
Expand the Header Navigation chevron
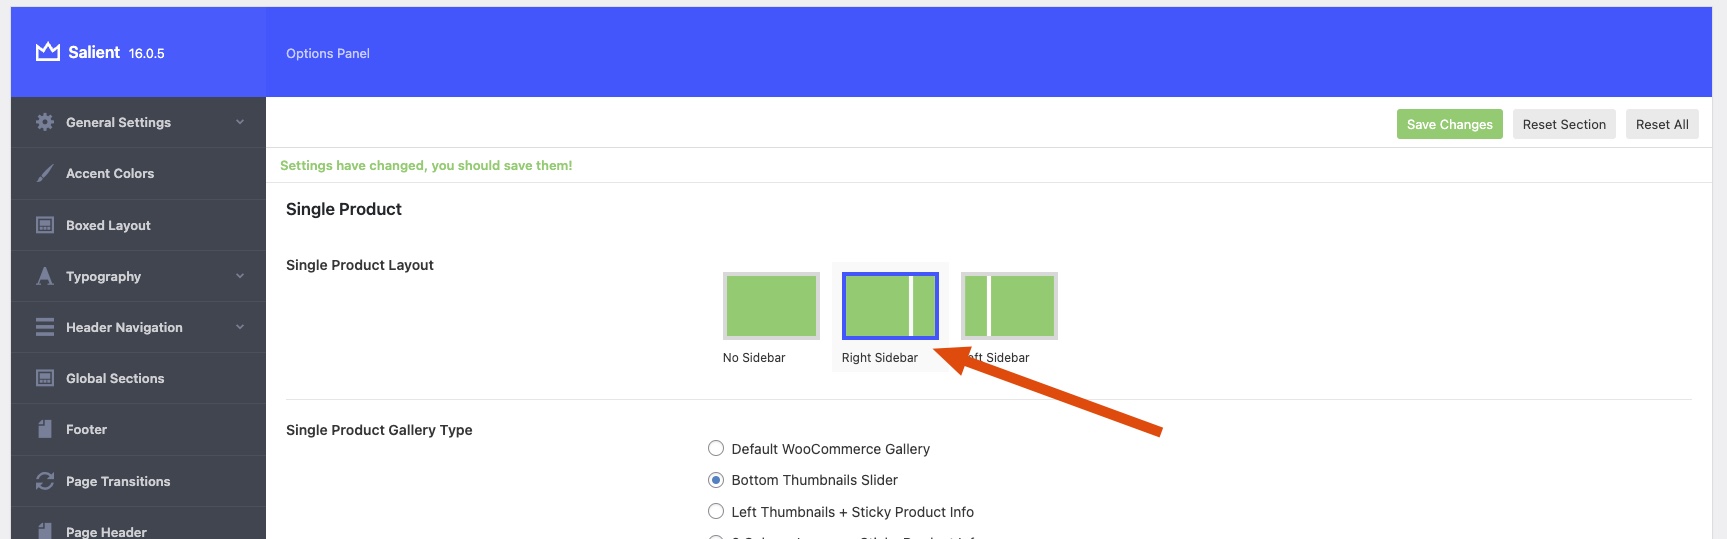(240, 327)
